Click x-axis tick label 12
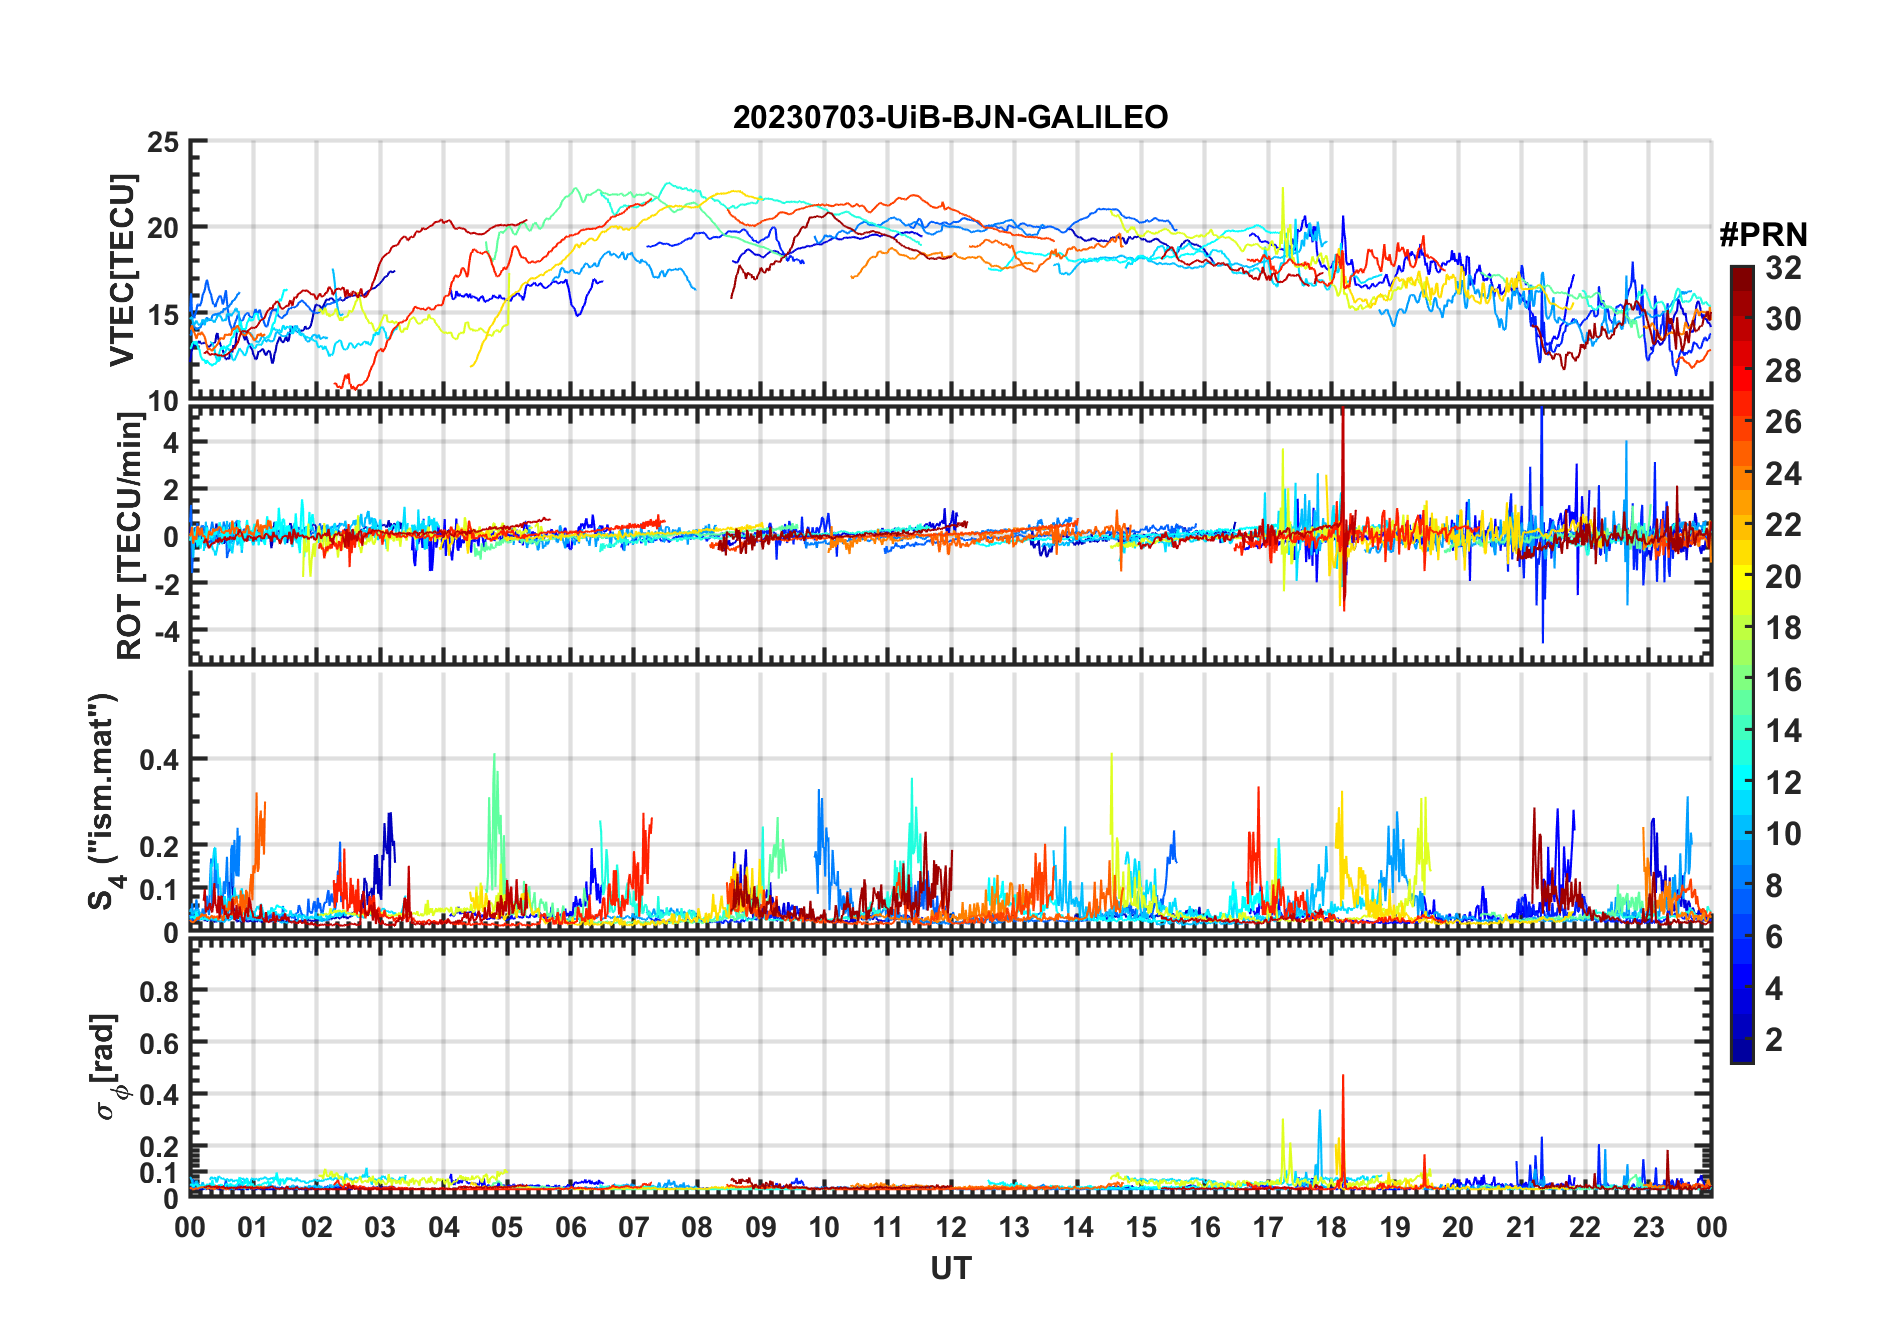The width and height of the screenshot is (1902, 1330). (951, 1227)
